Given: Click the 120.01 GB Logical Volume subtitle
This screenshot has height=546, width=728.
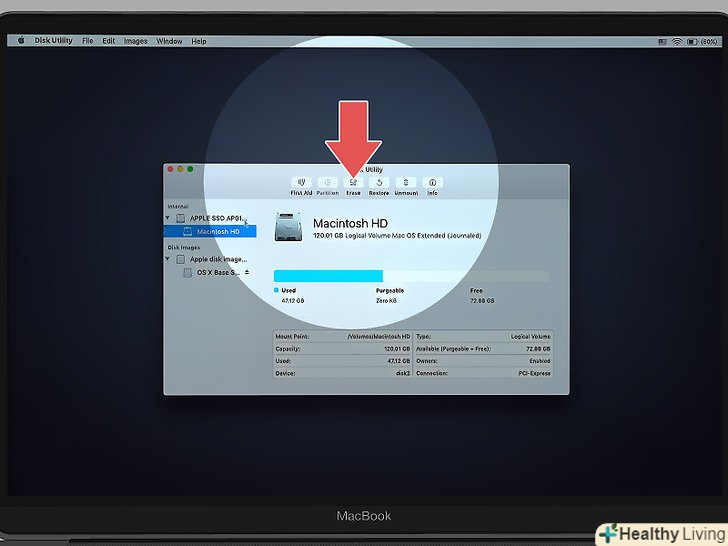Looking at the screenshot, I should pyautogui.click(x=397, y=236).
